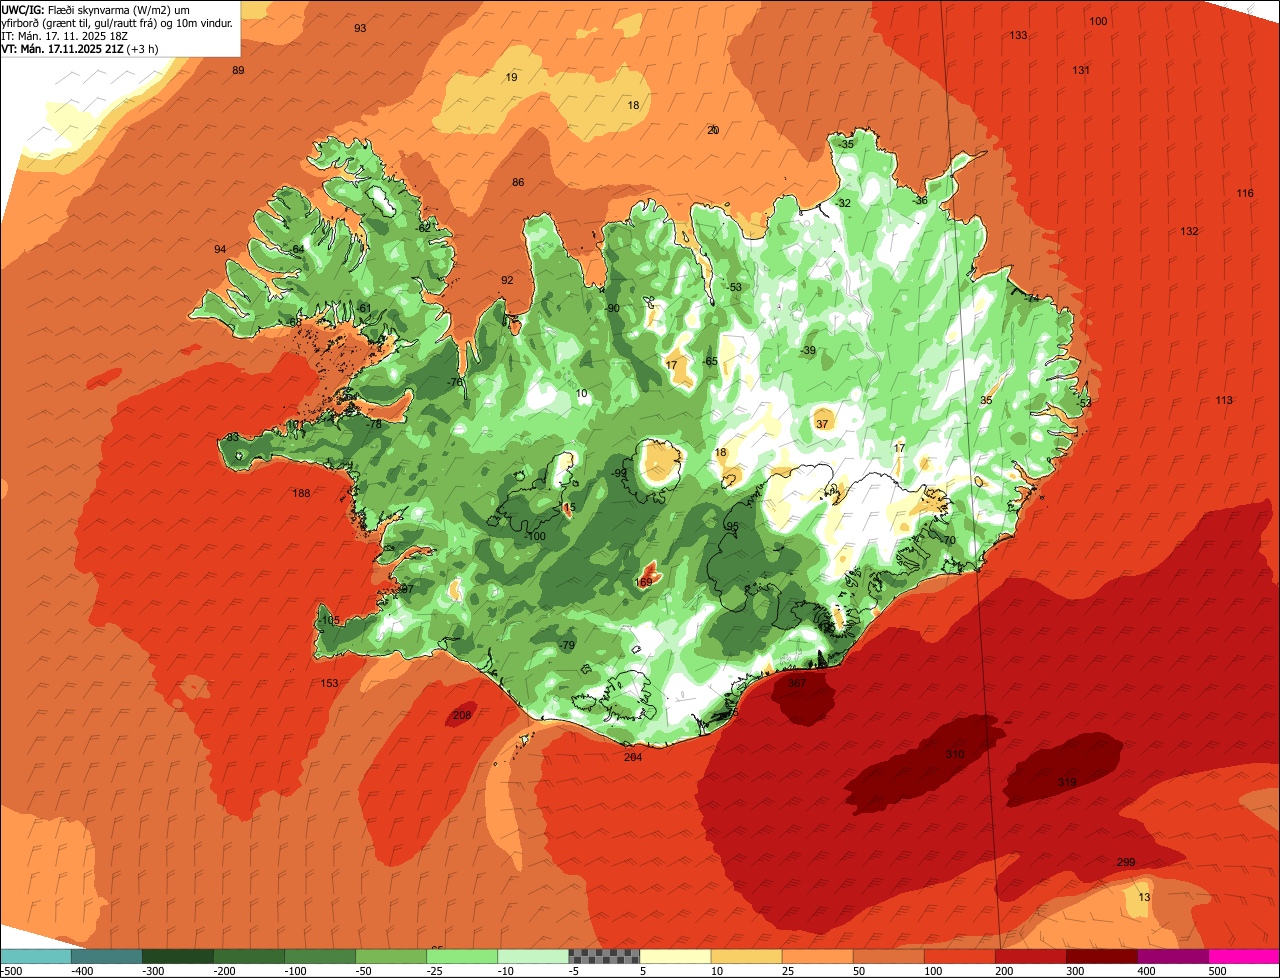Viewport: 1280px width, 978px height.
Task: Click the -79 value in south Iceland
Action: pos(567,645)
